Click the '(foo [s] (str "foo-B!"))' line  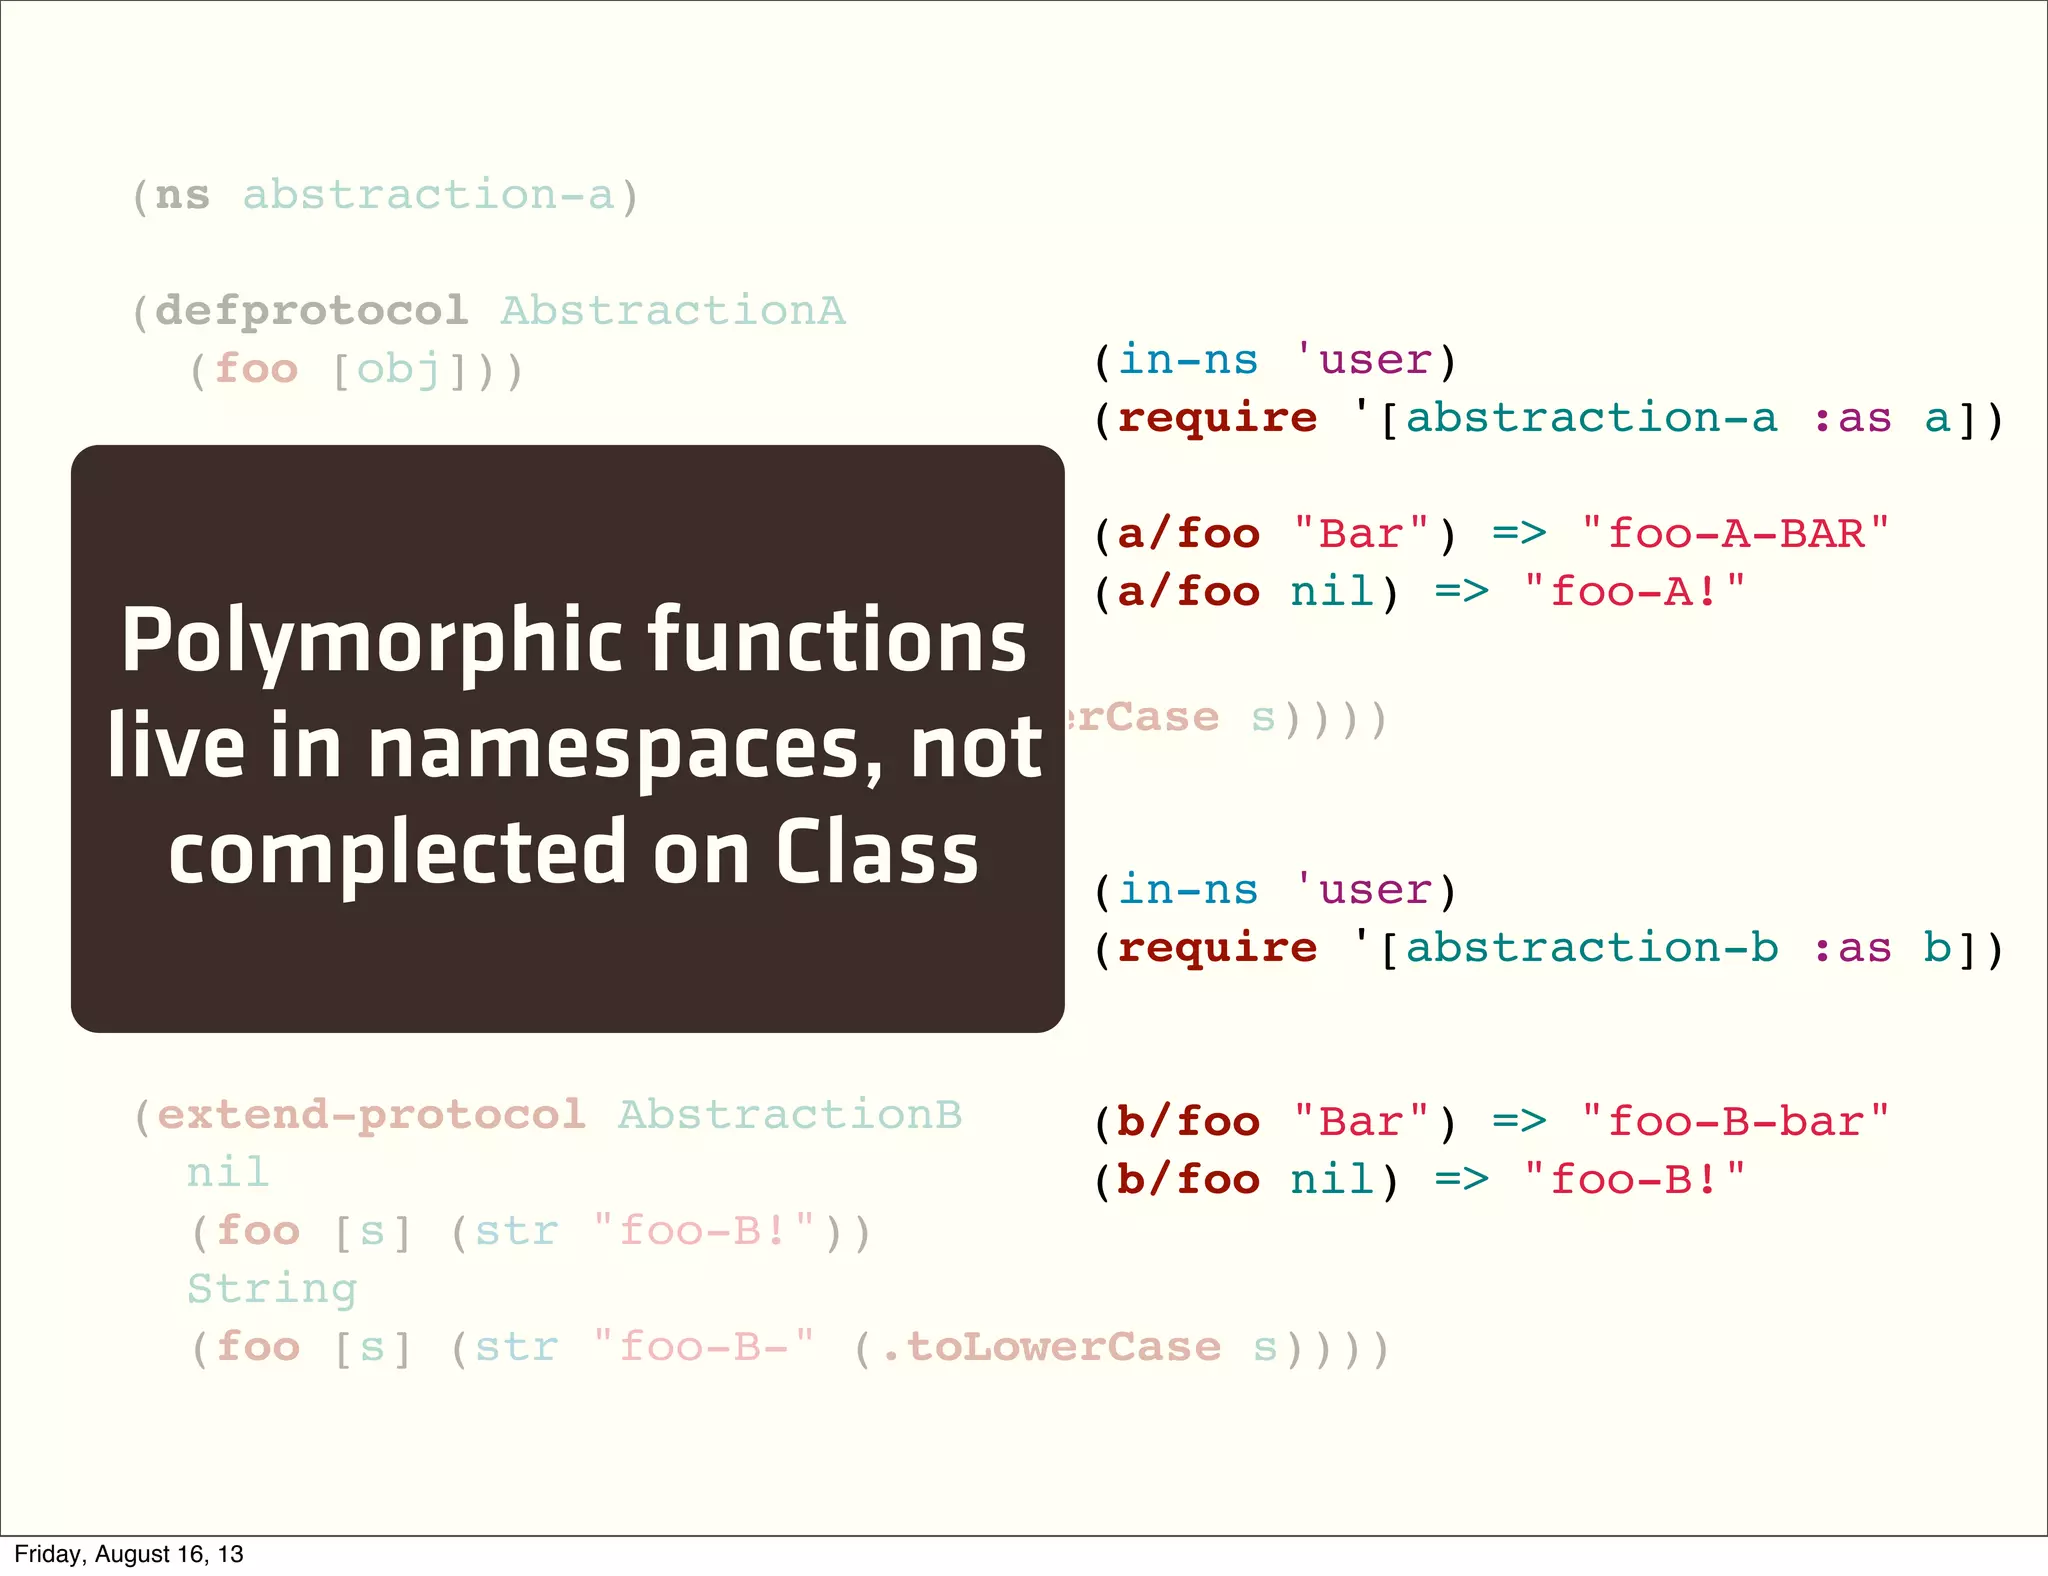click(531, 1231)
